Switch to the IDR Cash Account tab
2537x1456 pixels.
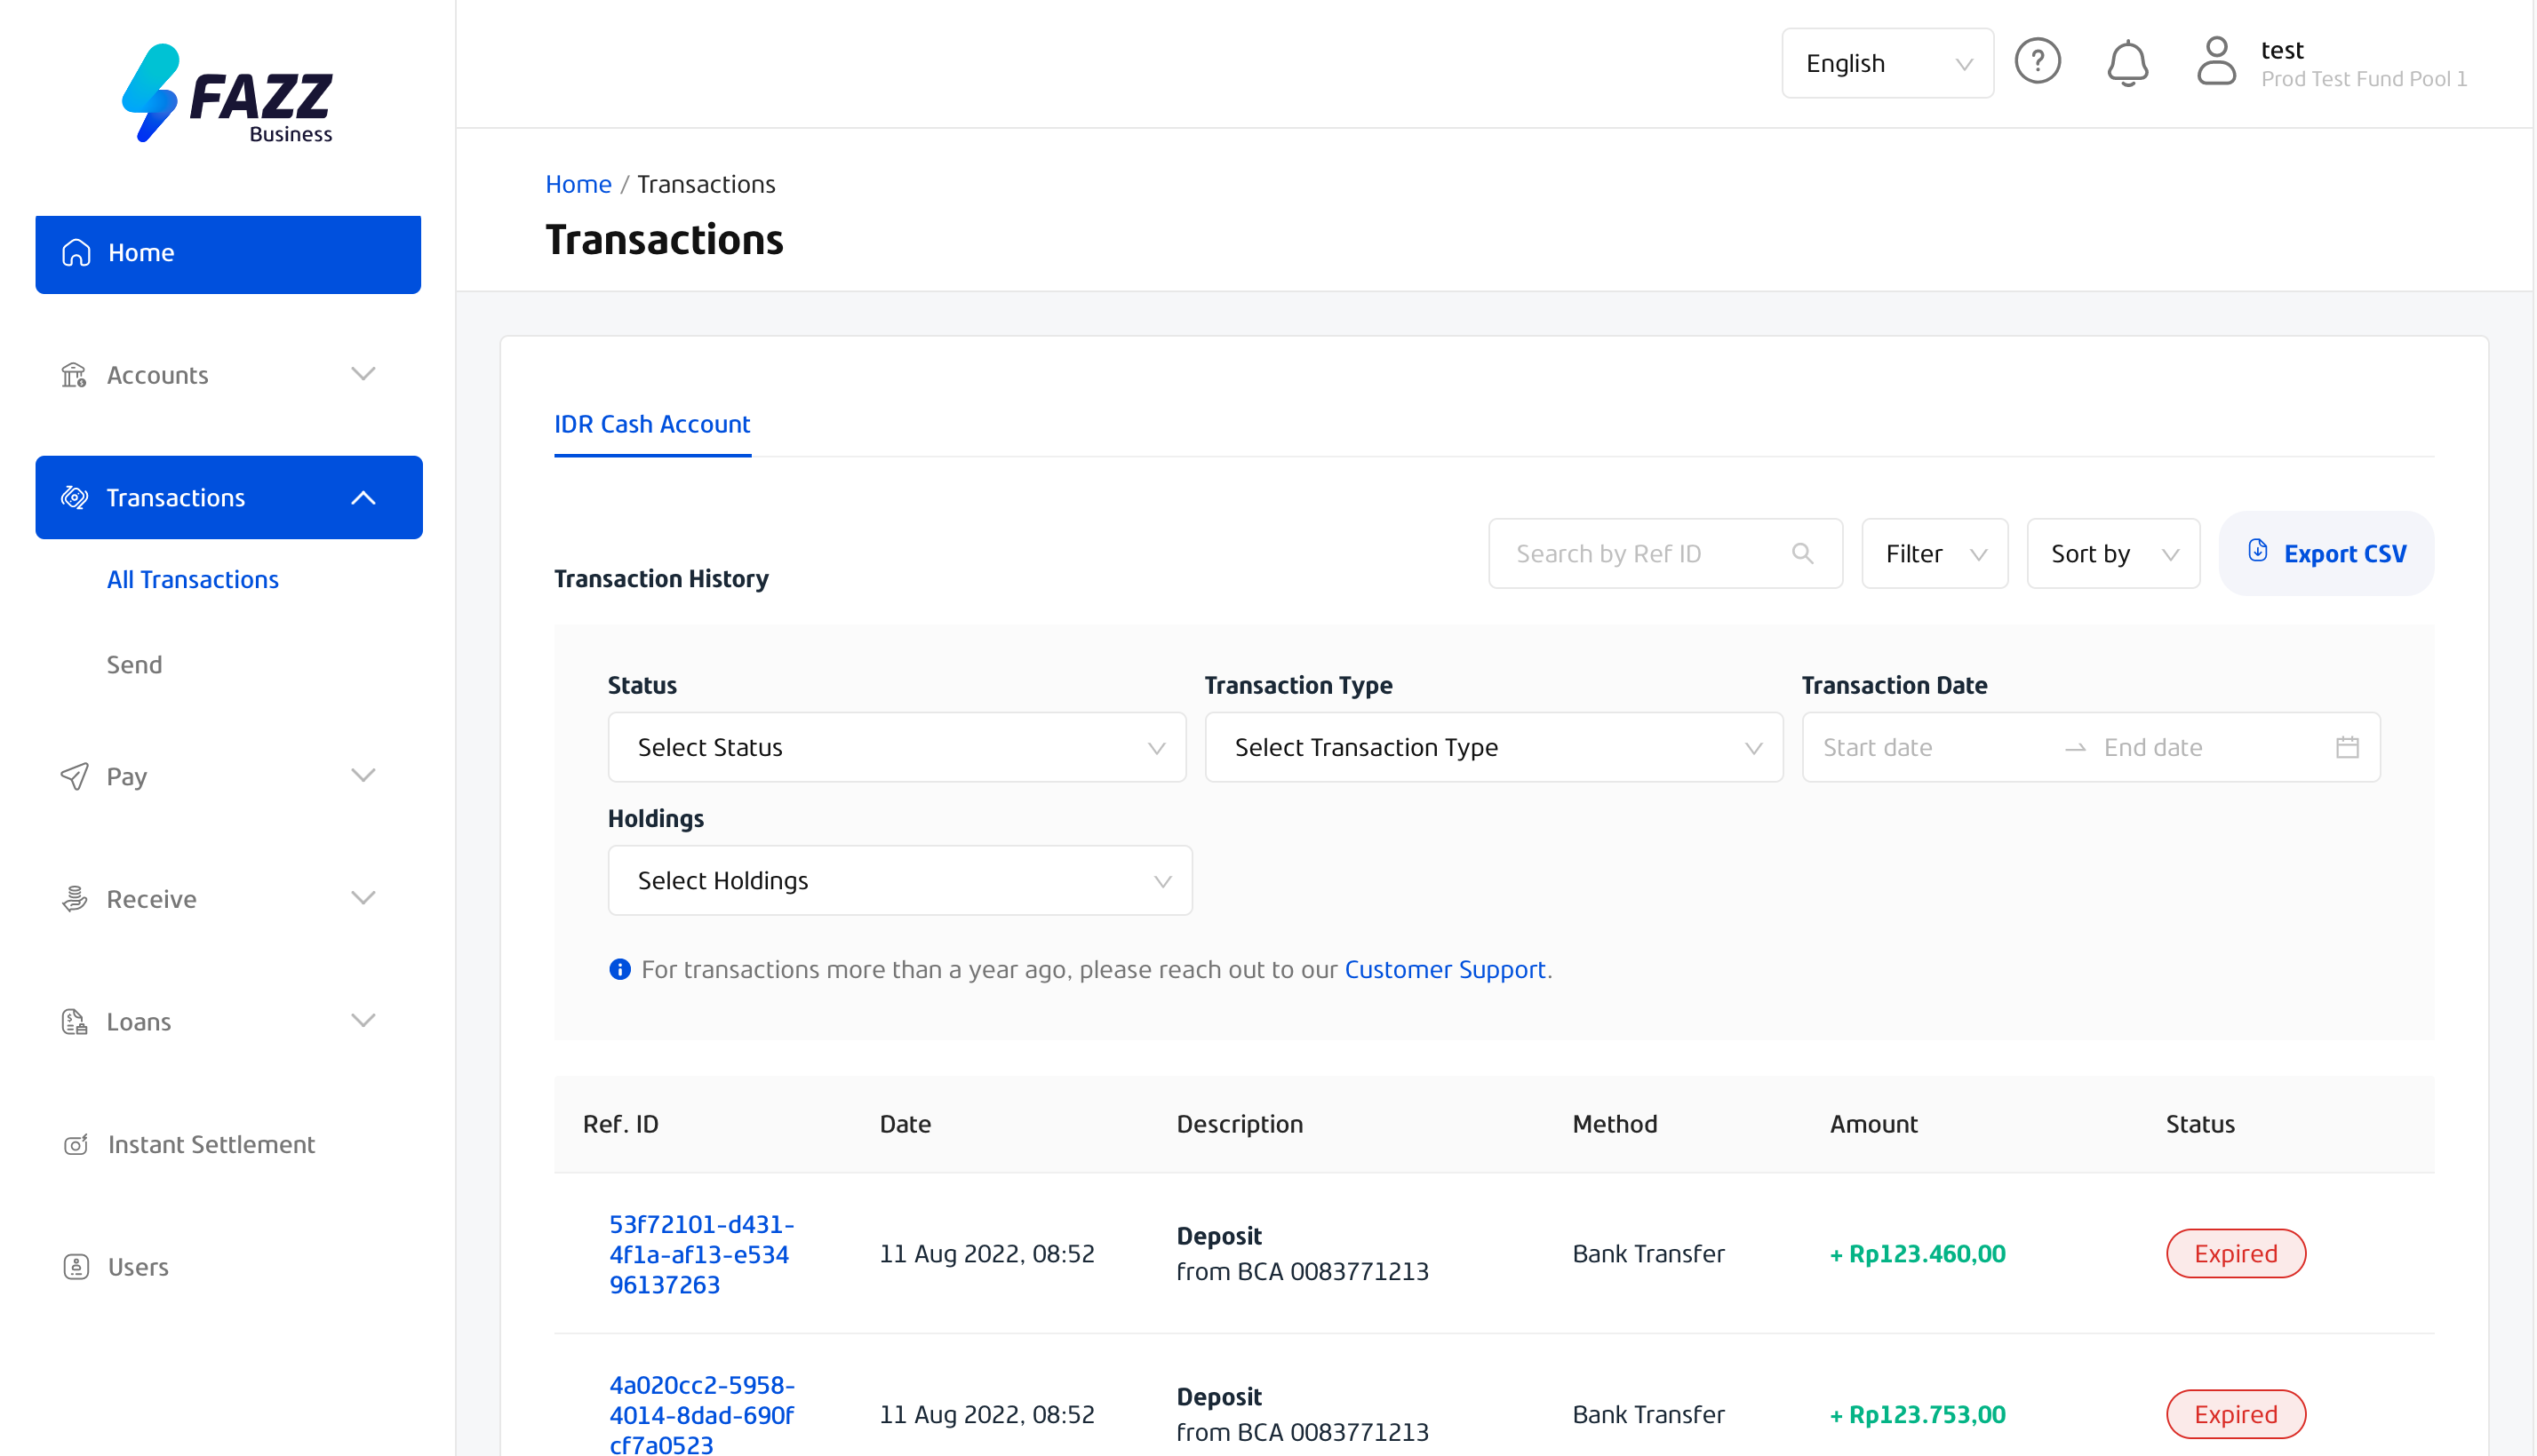[x=652, y=424]
